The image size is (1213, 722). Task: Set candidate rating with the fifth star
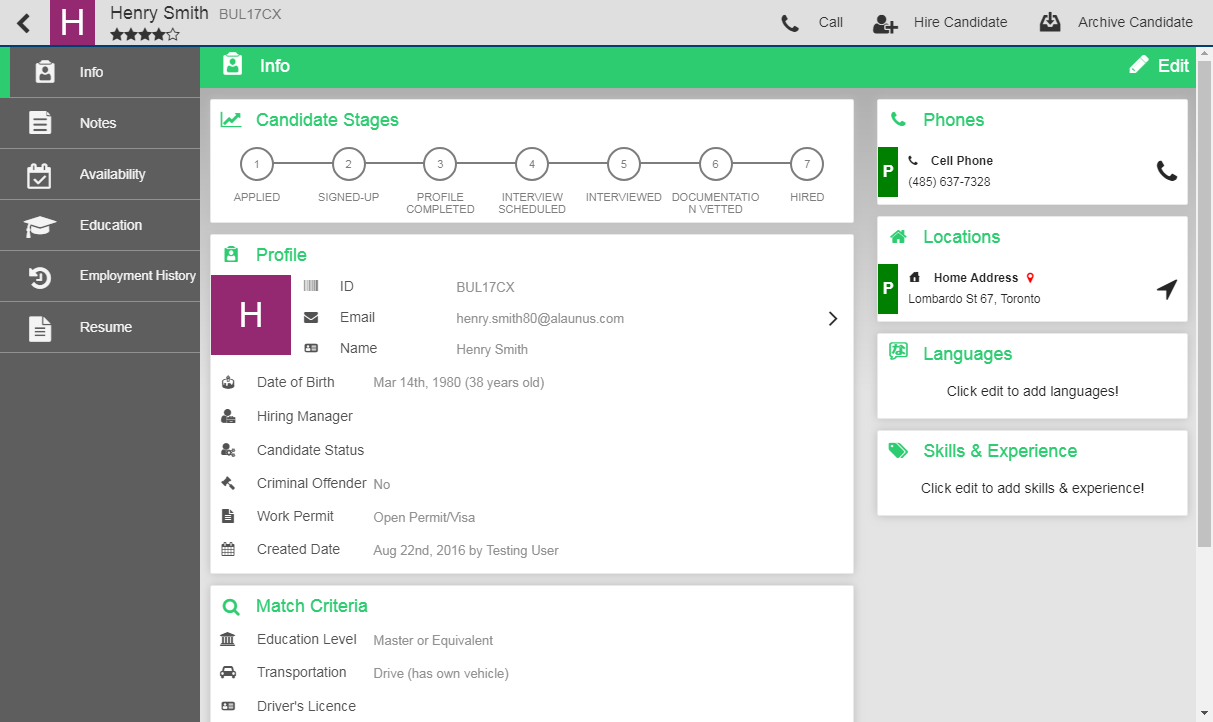coord(173,34)
